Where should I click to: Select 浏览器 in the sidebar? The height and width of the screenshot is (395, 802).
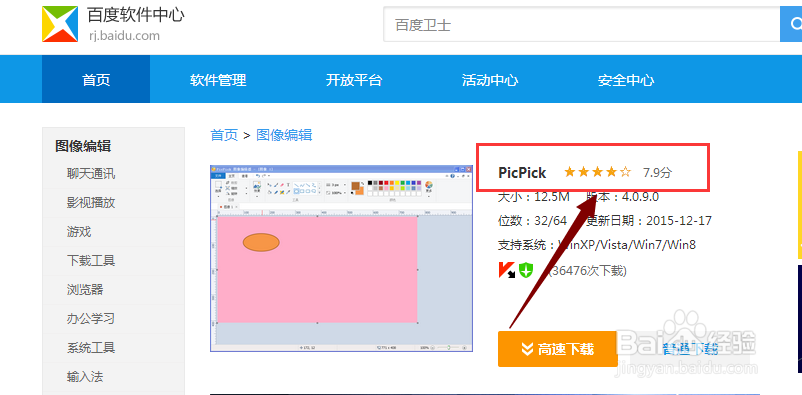point(85,290)
